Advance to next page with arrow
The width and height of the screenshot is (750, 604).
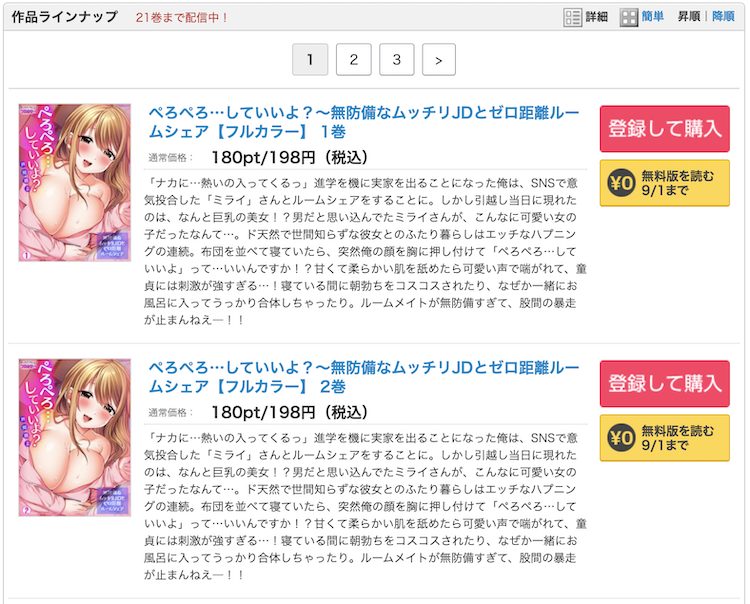tap(439, 60)
